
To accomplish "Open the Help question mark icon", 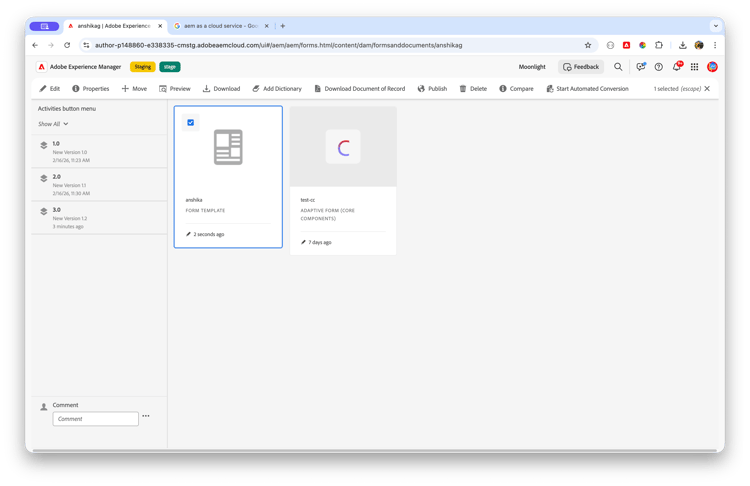I will click(659, 67).
